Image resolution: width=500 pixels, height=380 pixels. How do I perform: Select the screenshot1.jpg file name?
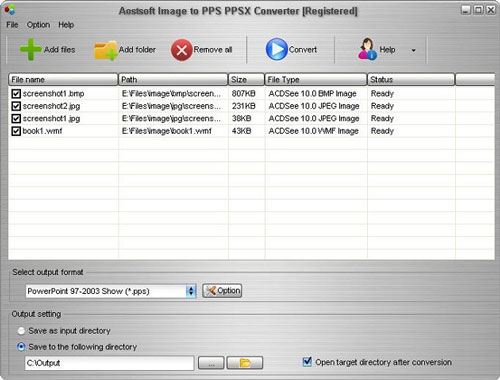point(51,119)
